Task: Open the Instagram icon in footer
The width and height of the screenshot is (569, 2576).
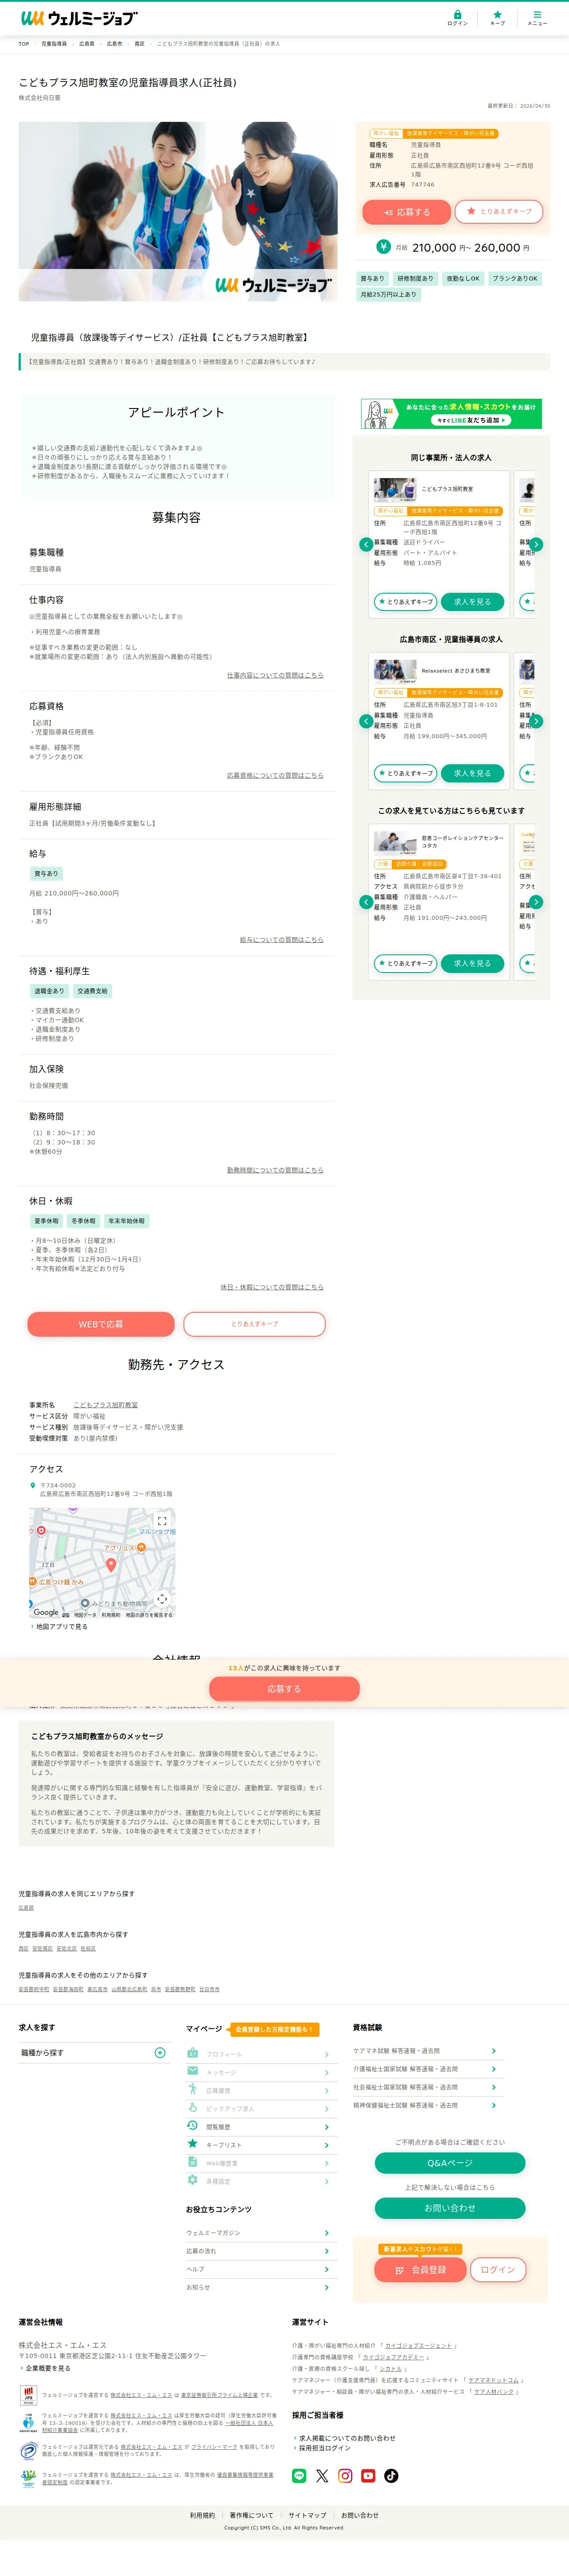Action: [345, 2476]
